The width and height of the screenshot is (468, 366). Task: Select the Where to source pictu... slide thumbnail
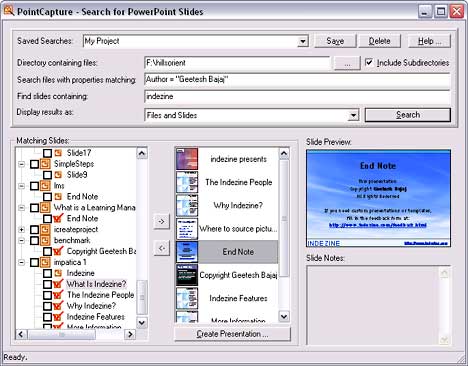[x=187, y=229]
